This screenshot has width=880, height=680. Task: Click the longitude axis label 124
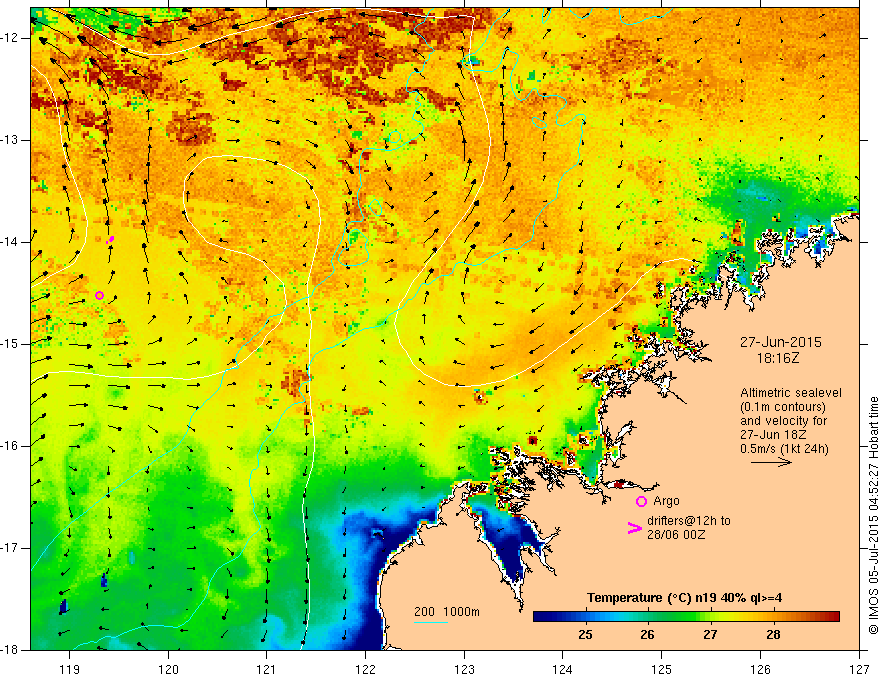click(563, 669)
